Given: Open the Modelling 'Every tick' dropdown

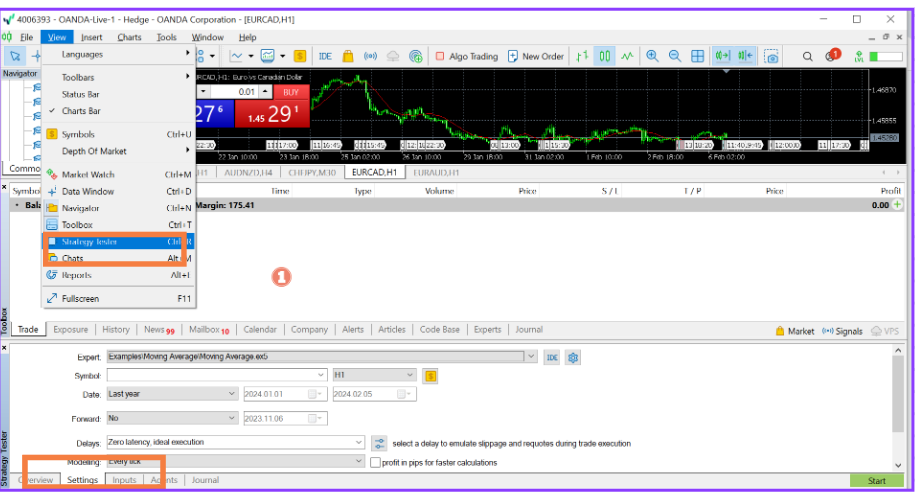Looking at the screenshot, I should click(358, 461).
